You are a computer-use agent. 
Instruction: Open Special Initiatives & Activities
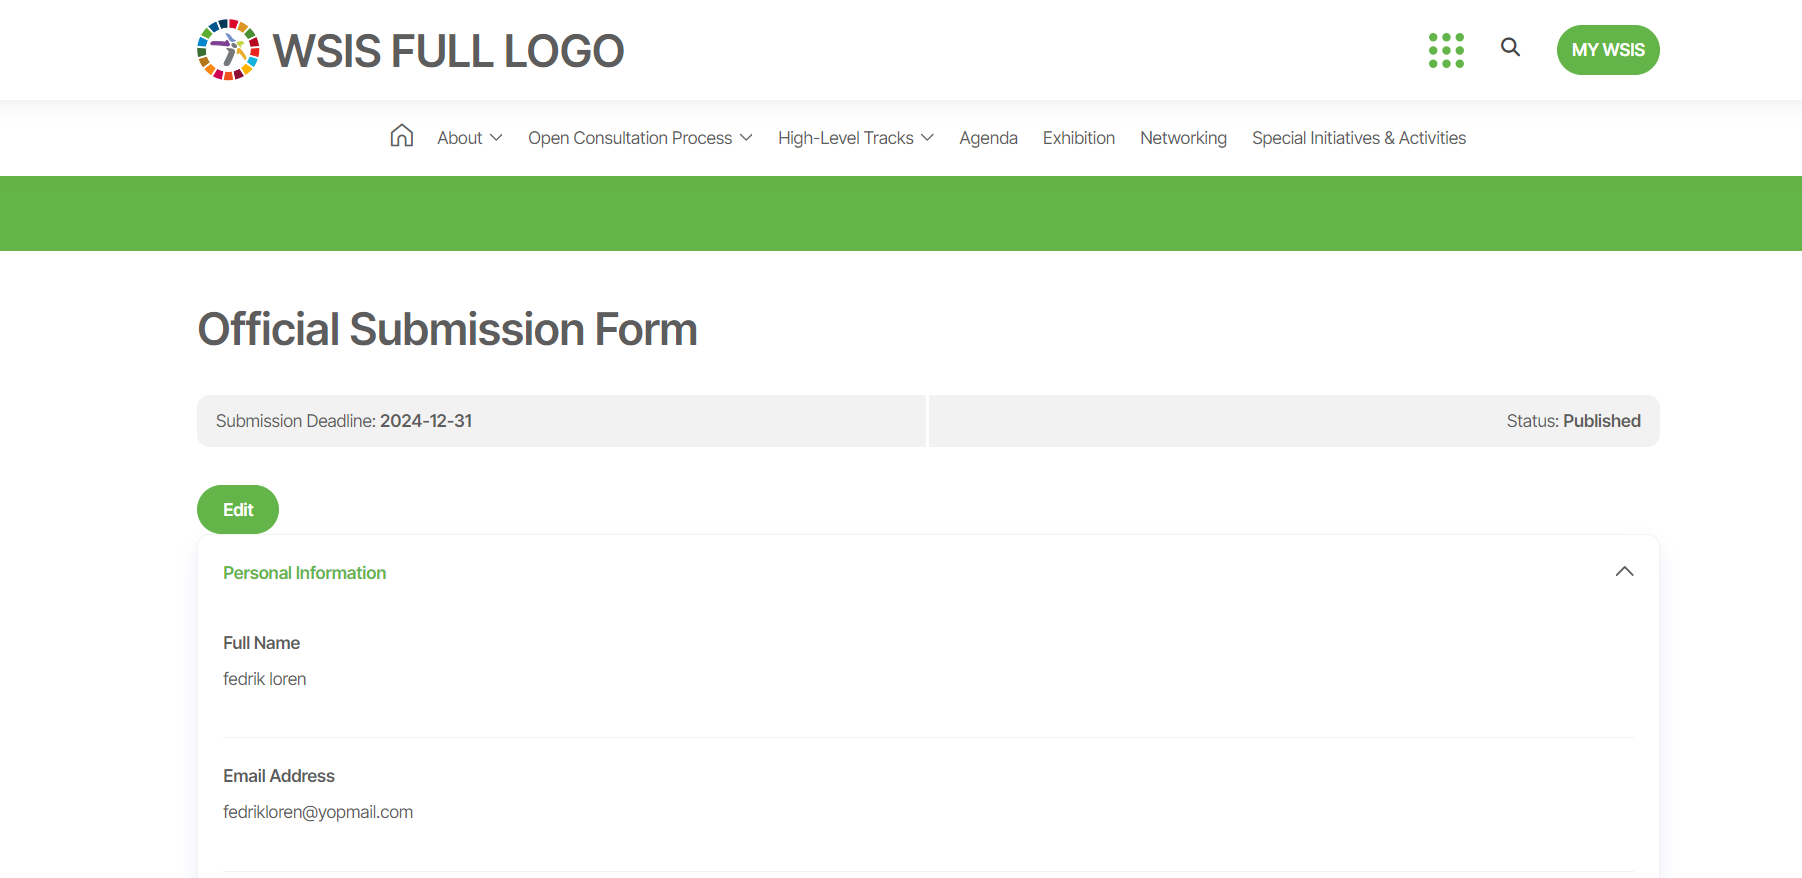pos(1358,138)
